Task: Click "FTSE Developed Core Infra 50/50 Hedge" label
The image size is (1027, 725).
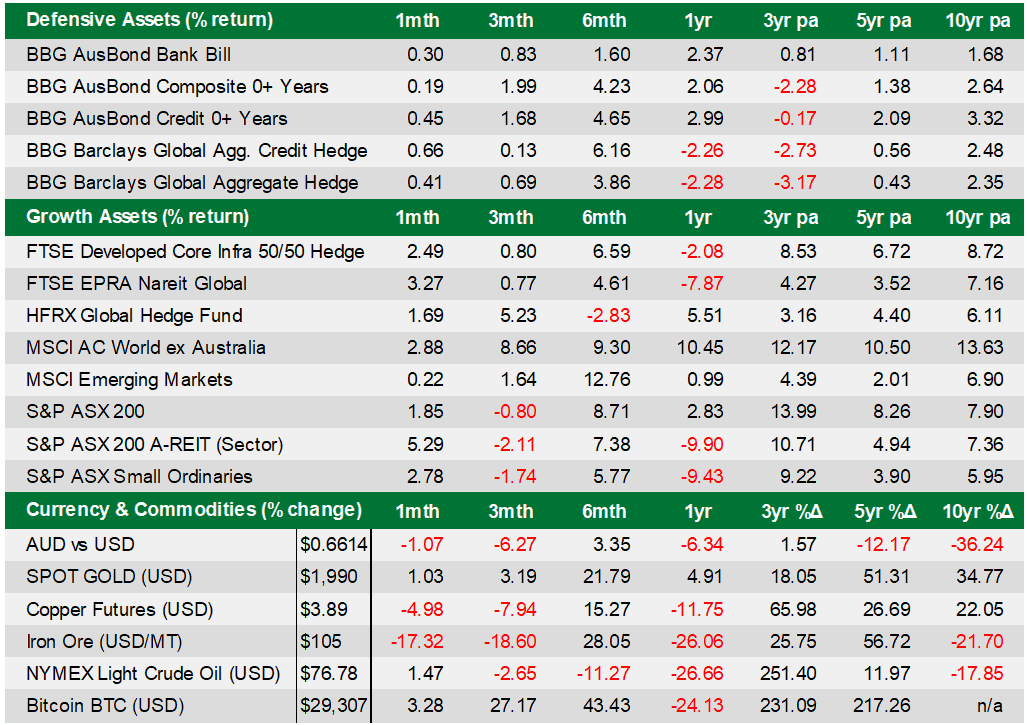Action: tap(195, 251)
